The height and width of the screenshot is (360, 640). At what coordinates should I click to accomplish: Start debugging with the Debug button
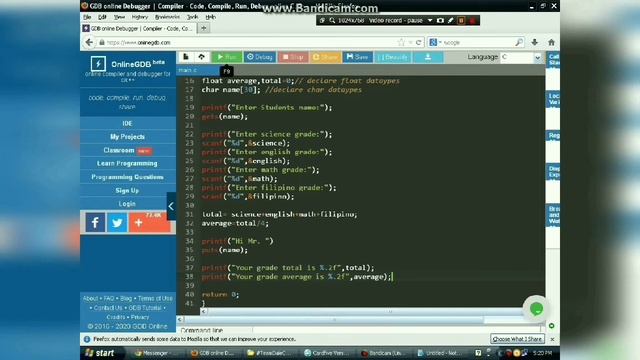(260, 57)
